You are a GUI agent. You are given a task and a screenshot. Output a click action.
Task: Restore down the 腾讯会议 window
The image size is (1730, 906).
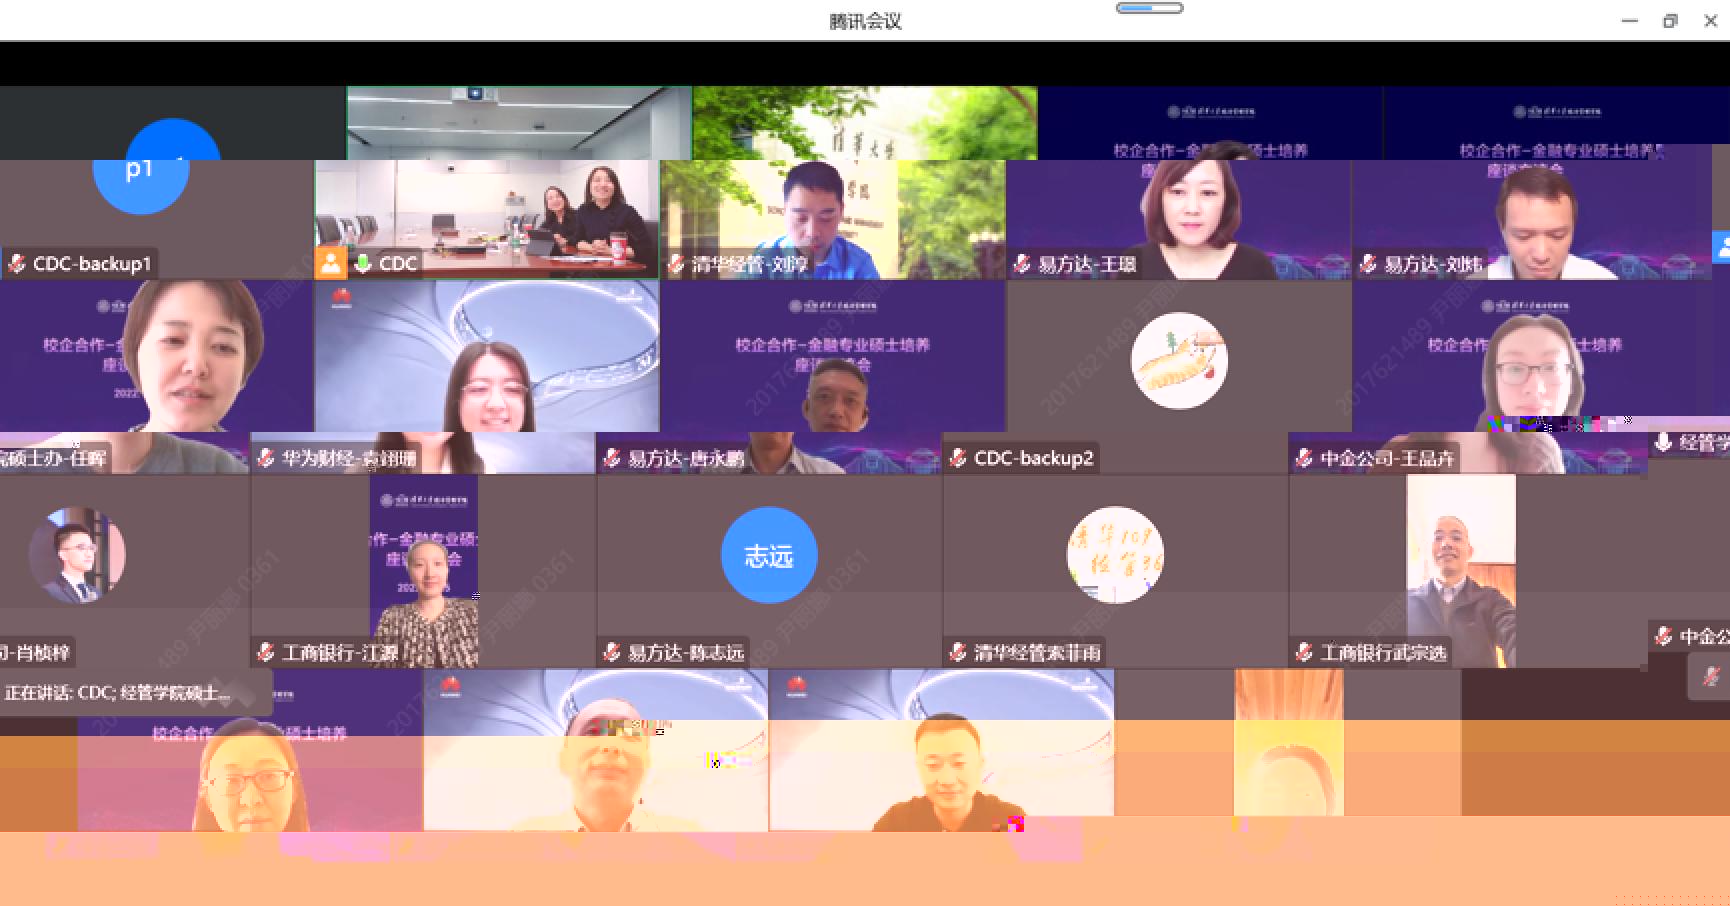[x=1670, y=21]
